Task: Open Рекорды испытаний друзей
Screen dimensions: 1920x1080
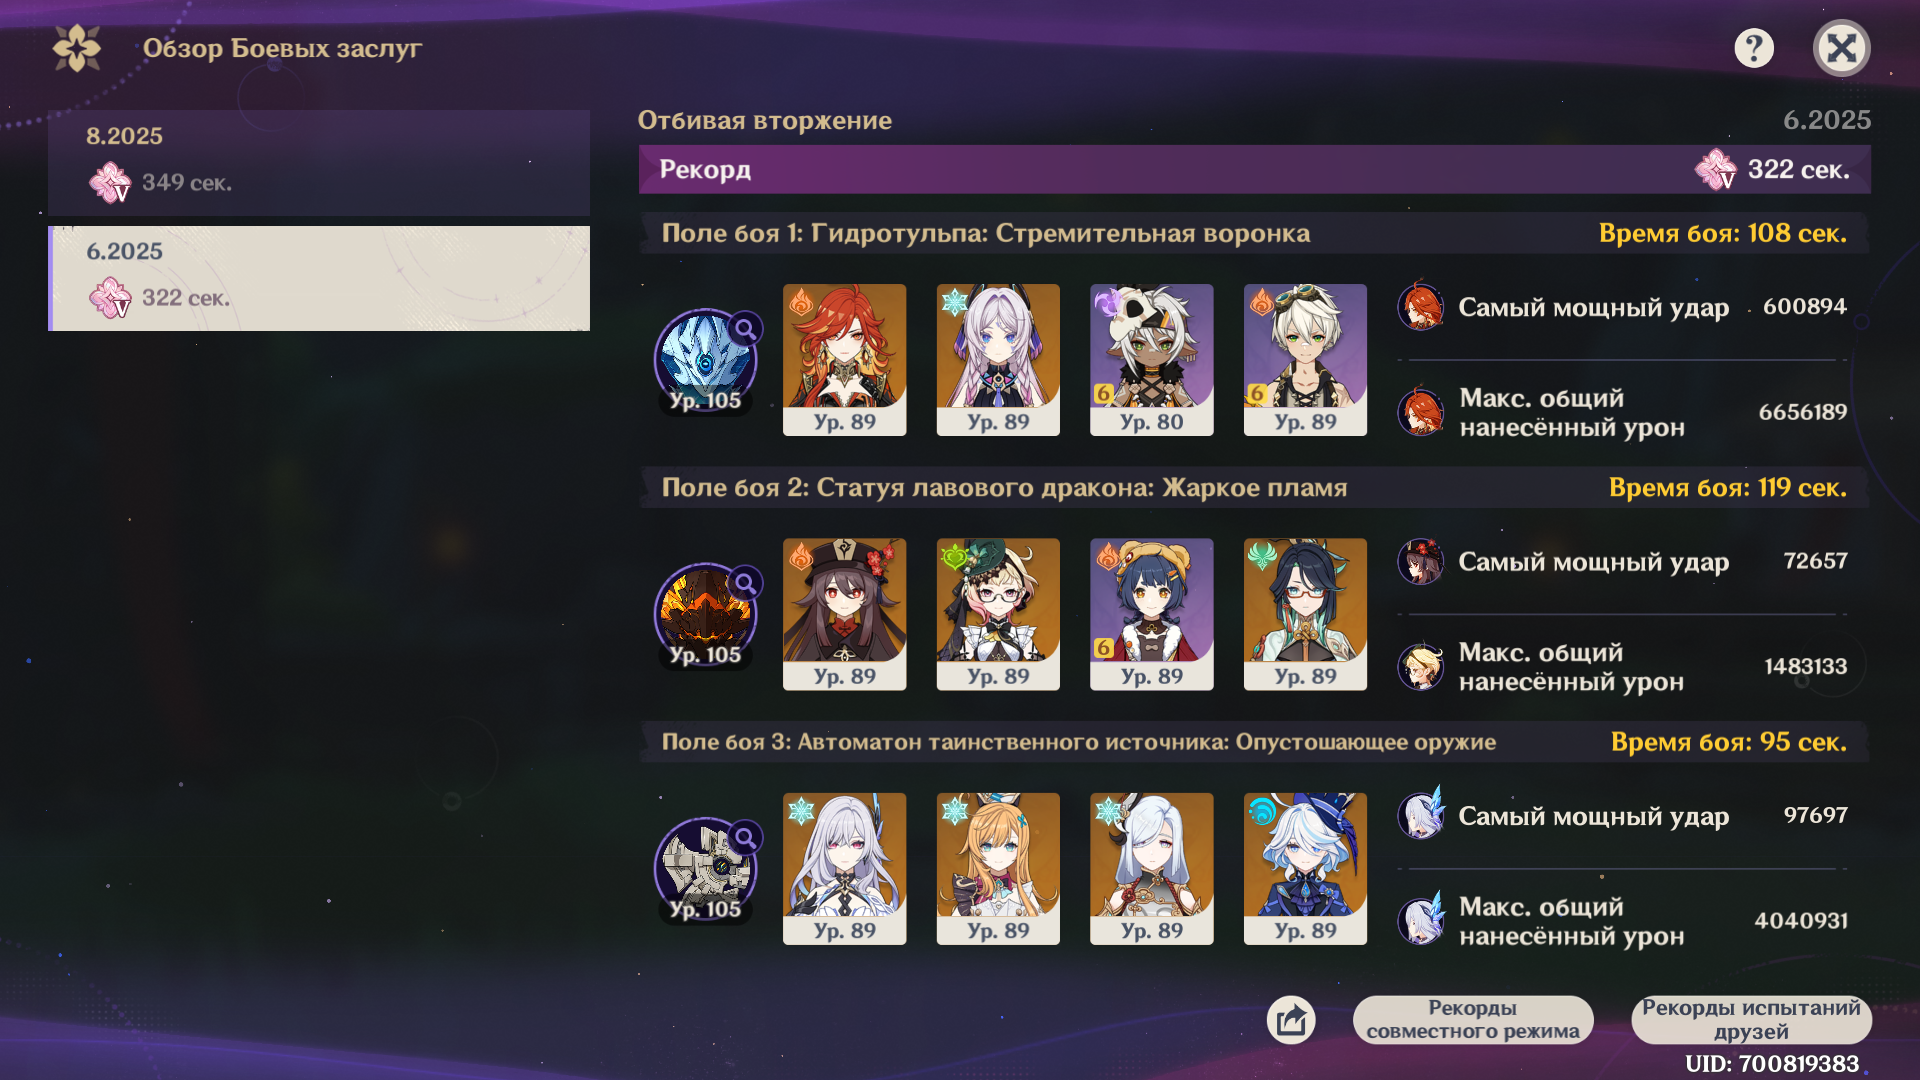Action: coord(1751,1020)
